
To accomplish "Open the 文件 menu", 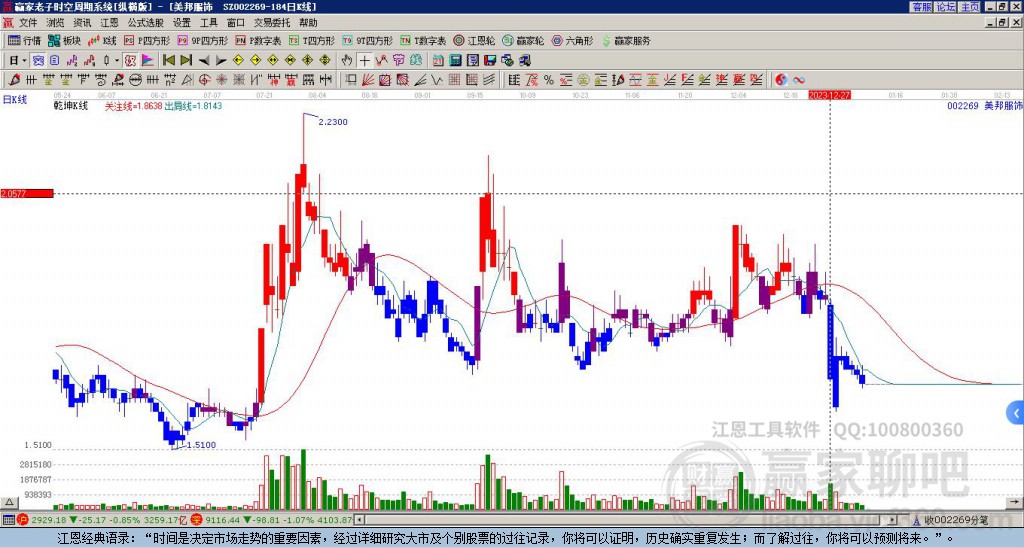I will (x=27, y=23).
